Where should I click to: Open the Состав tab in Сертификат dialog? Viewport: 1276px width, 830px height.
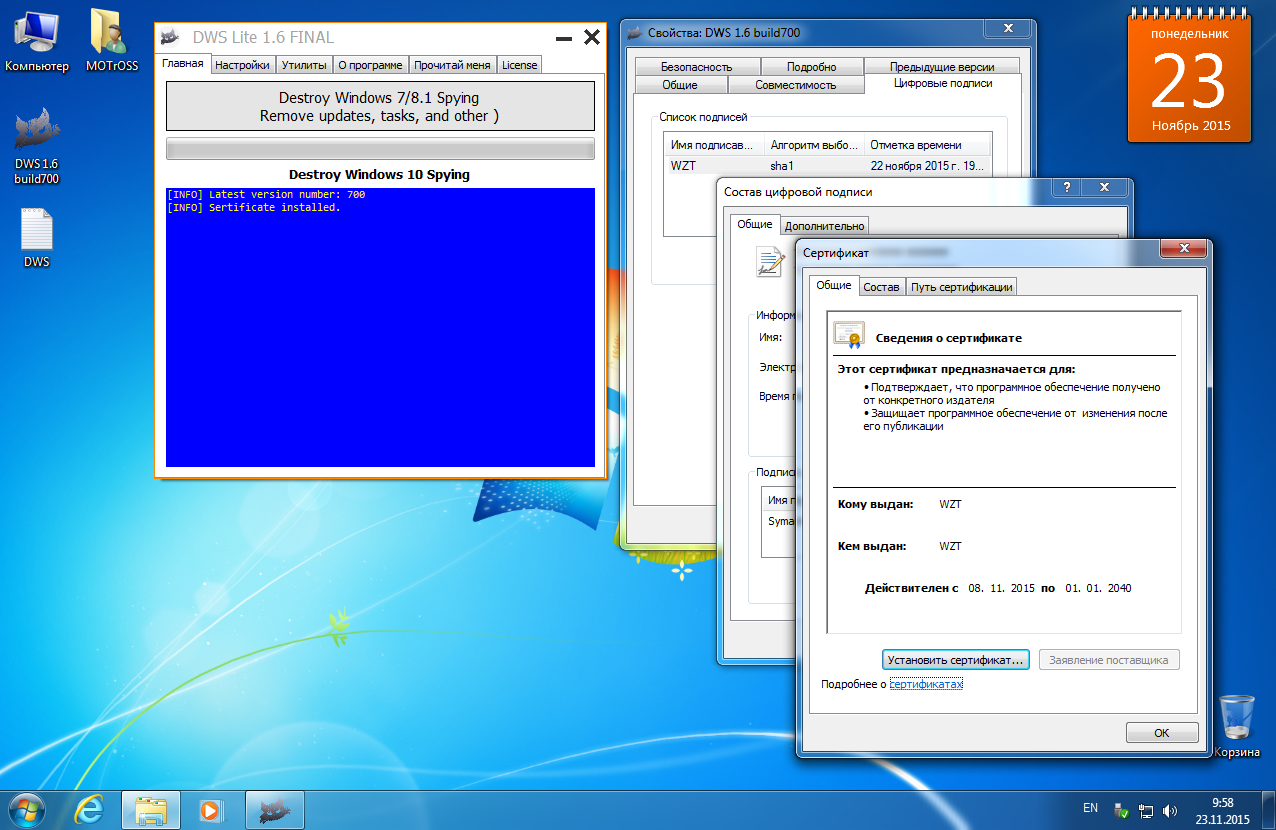[x=881, y=287]
